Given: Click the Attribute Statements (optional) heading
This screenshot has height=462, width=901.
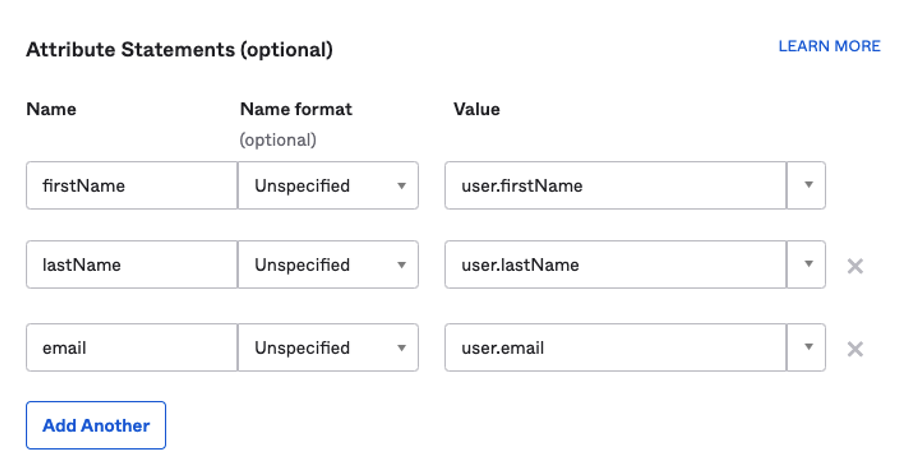Looking at the screenshot, I should [179, 50].
